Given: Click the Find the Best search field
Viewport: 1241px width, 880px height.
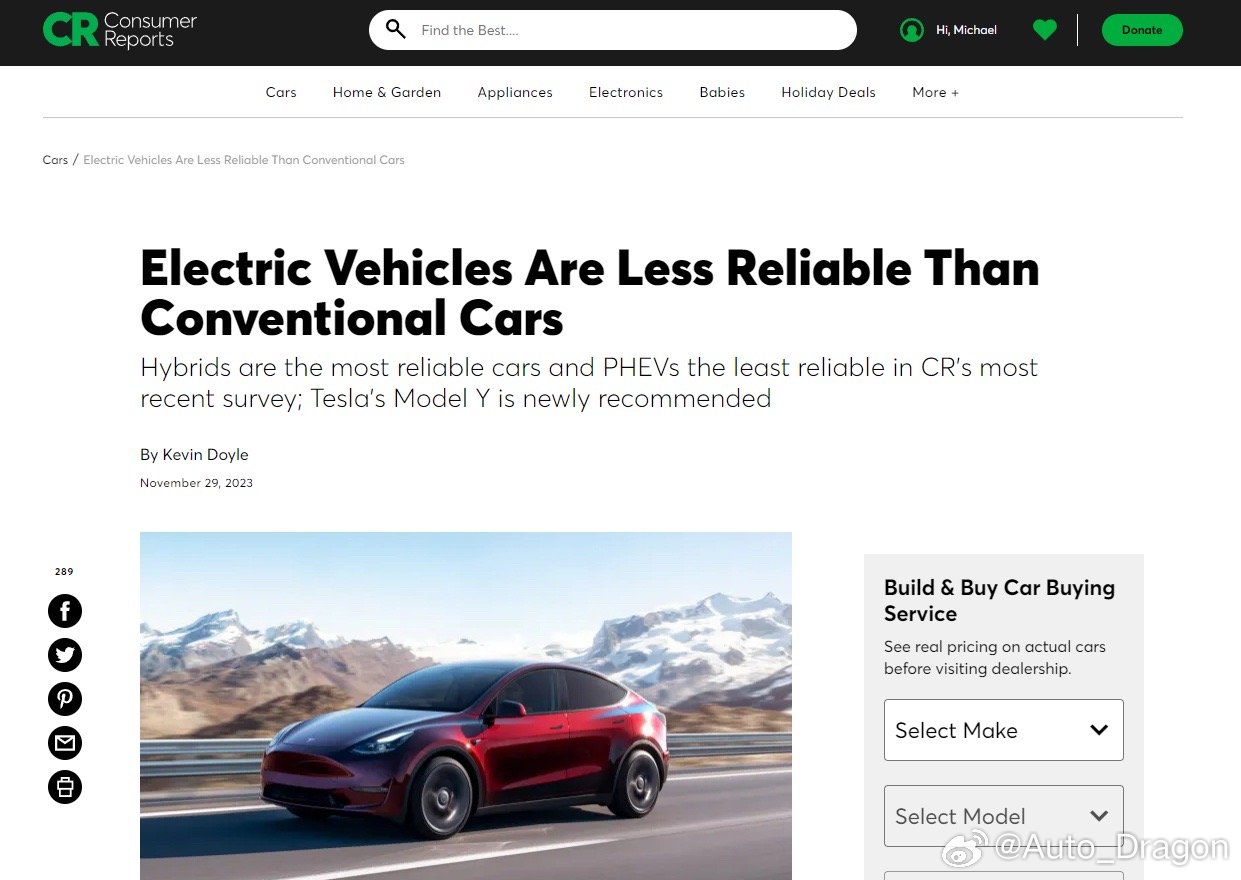Looking at the screenshot, I should [x=630, y=30].
